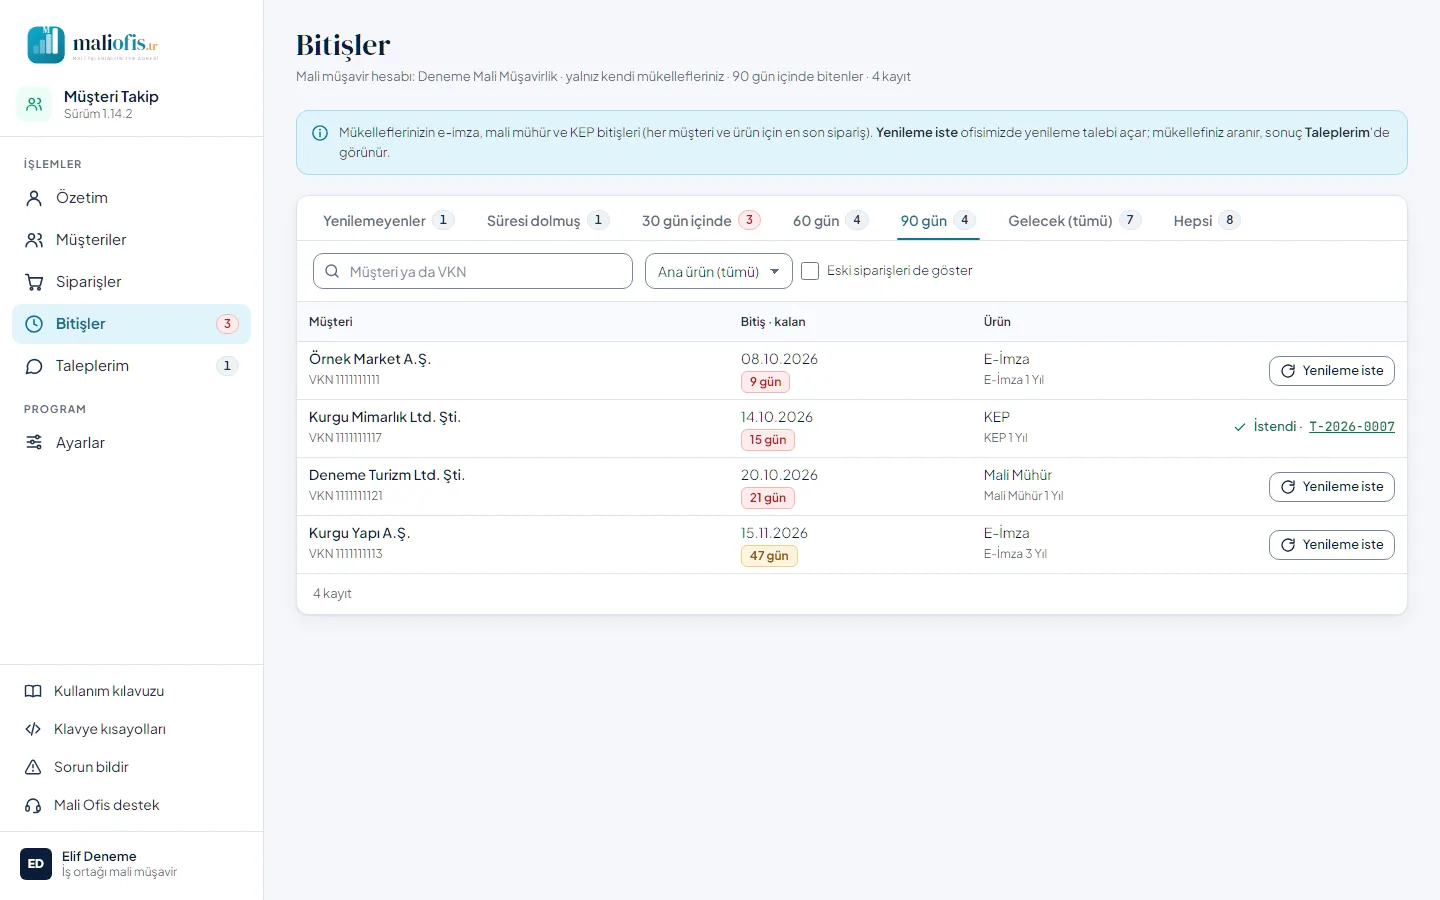
Task: Click the info icon in the banner
Action: pyautogui.click(x=320, y=133)
